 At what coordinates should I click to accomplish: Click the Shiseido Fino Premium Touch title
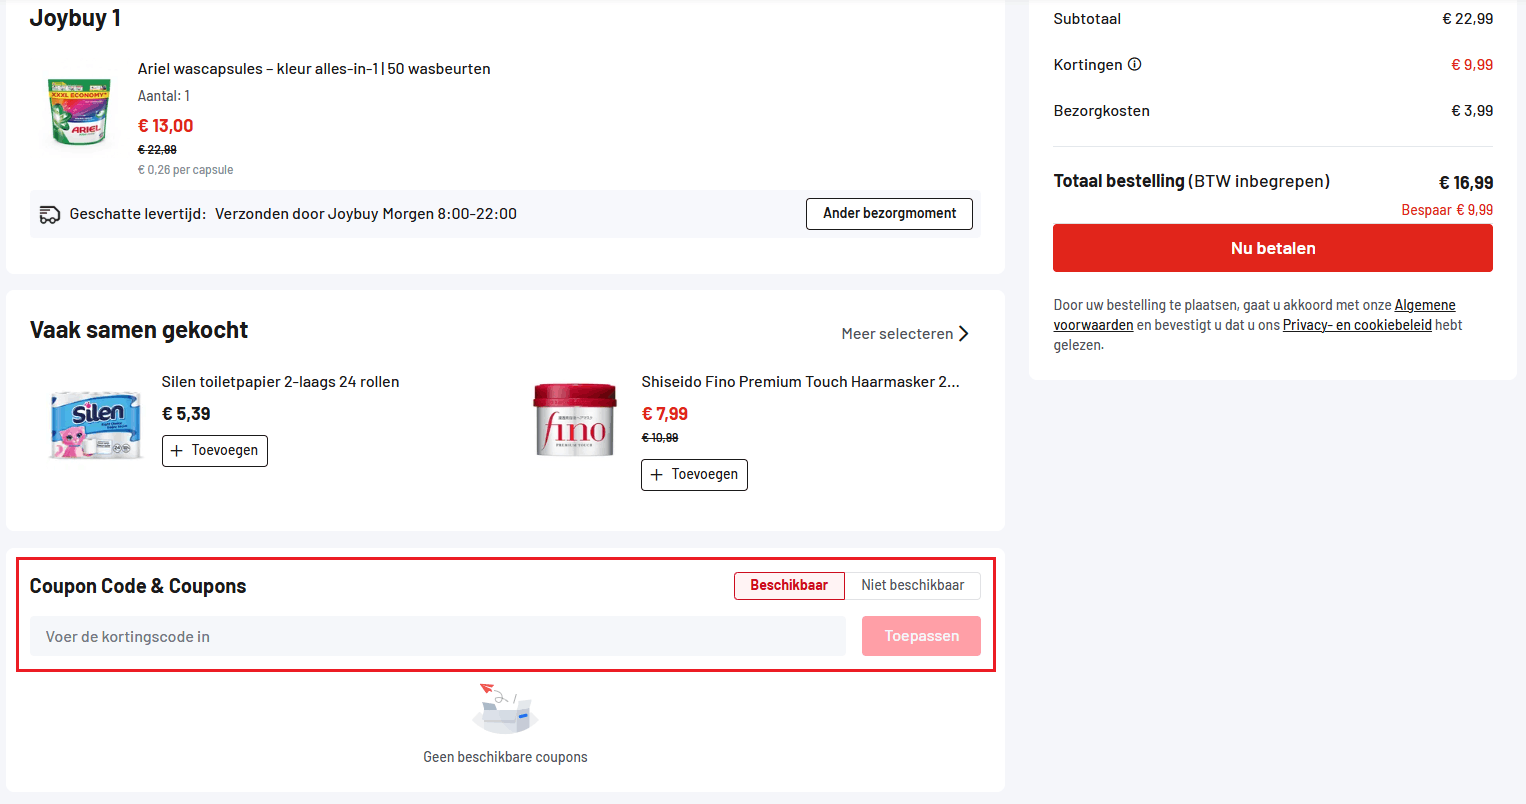[x=800, y=382]
